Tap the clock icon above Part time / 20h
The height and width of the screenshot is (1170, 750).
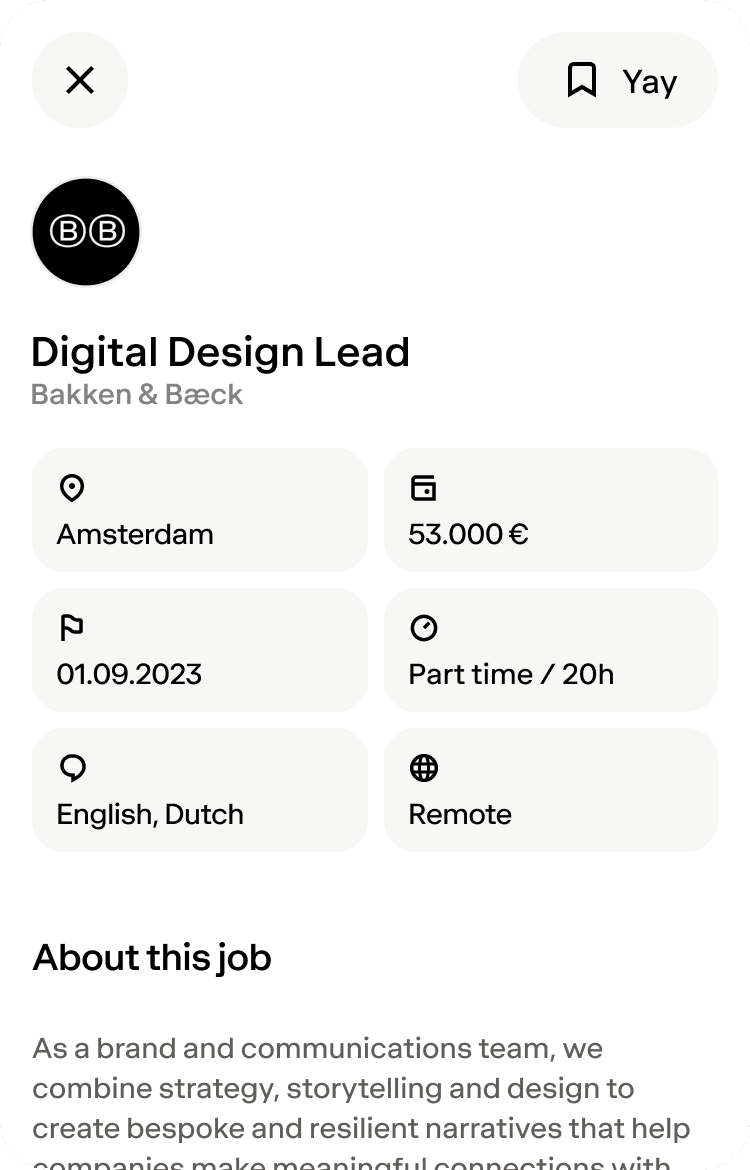tap(423, 628)
